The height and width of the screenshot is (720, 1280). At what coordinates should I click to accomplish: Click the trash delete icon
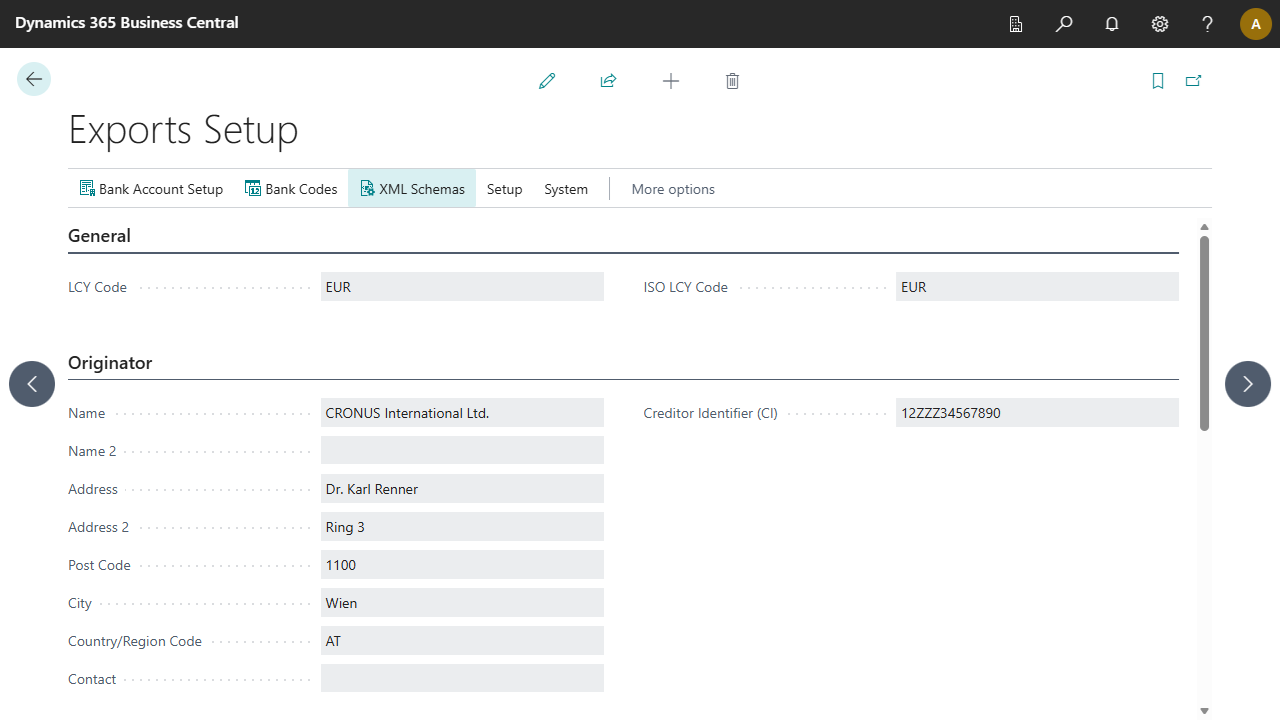(x=732, y=81)
